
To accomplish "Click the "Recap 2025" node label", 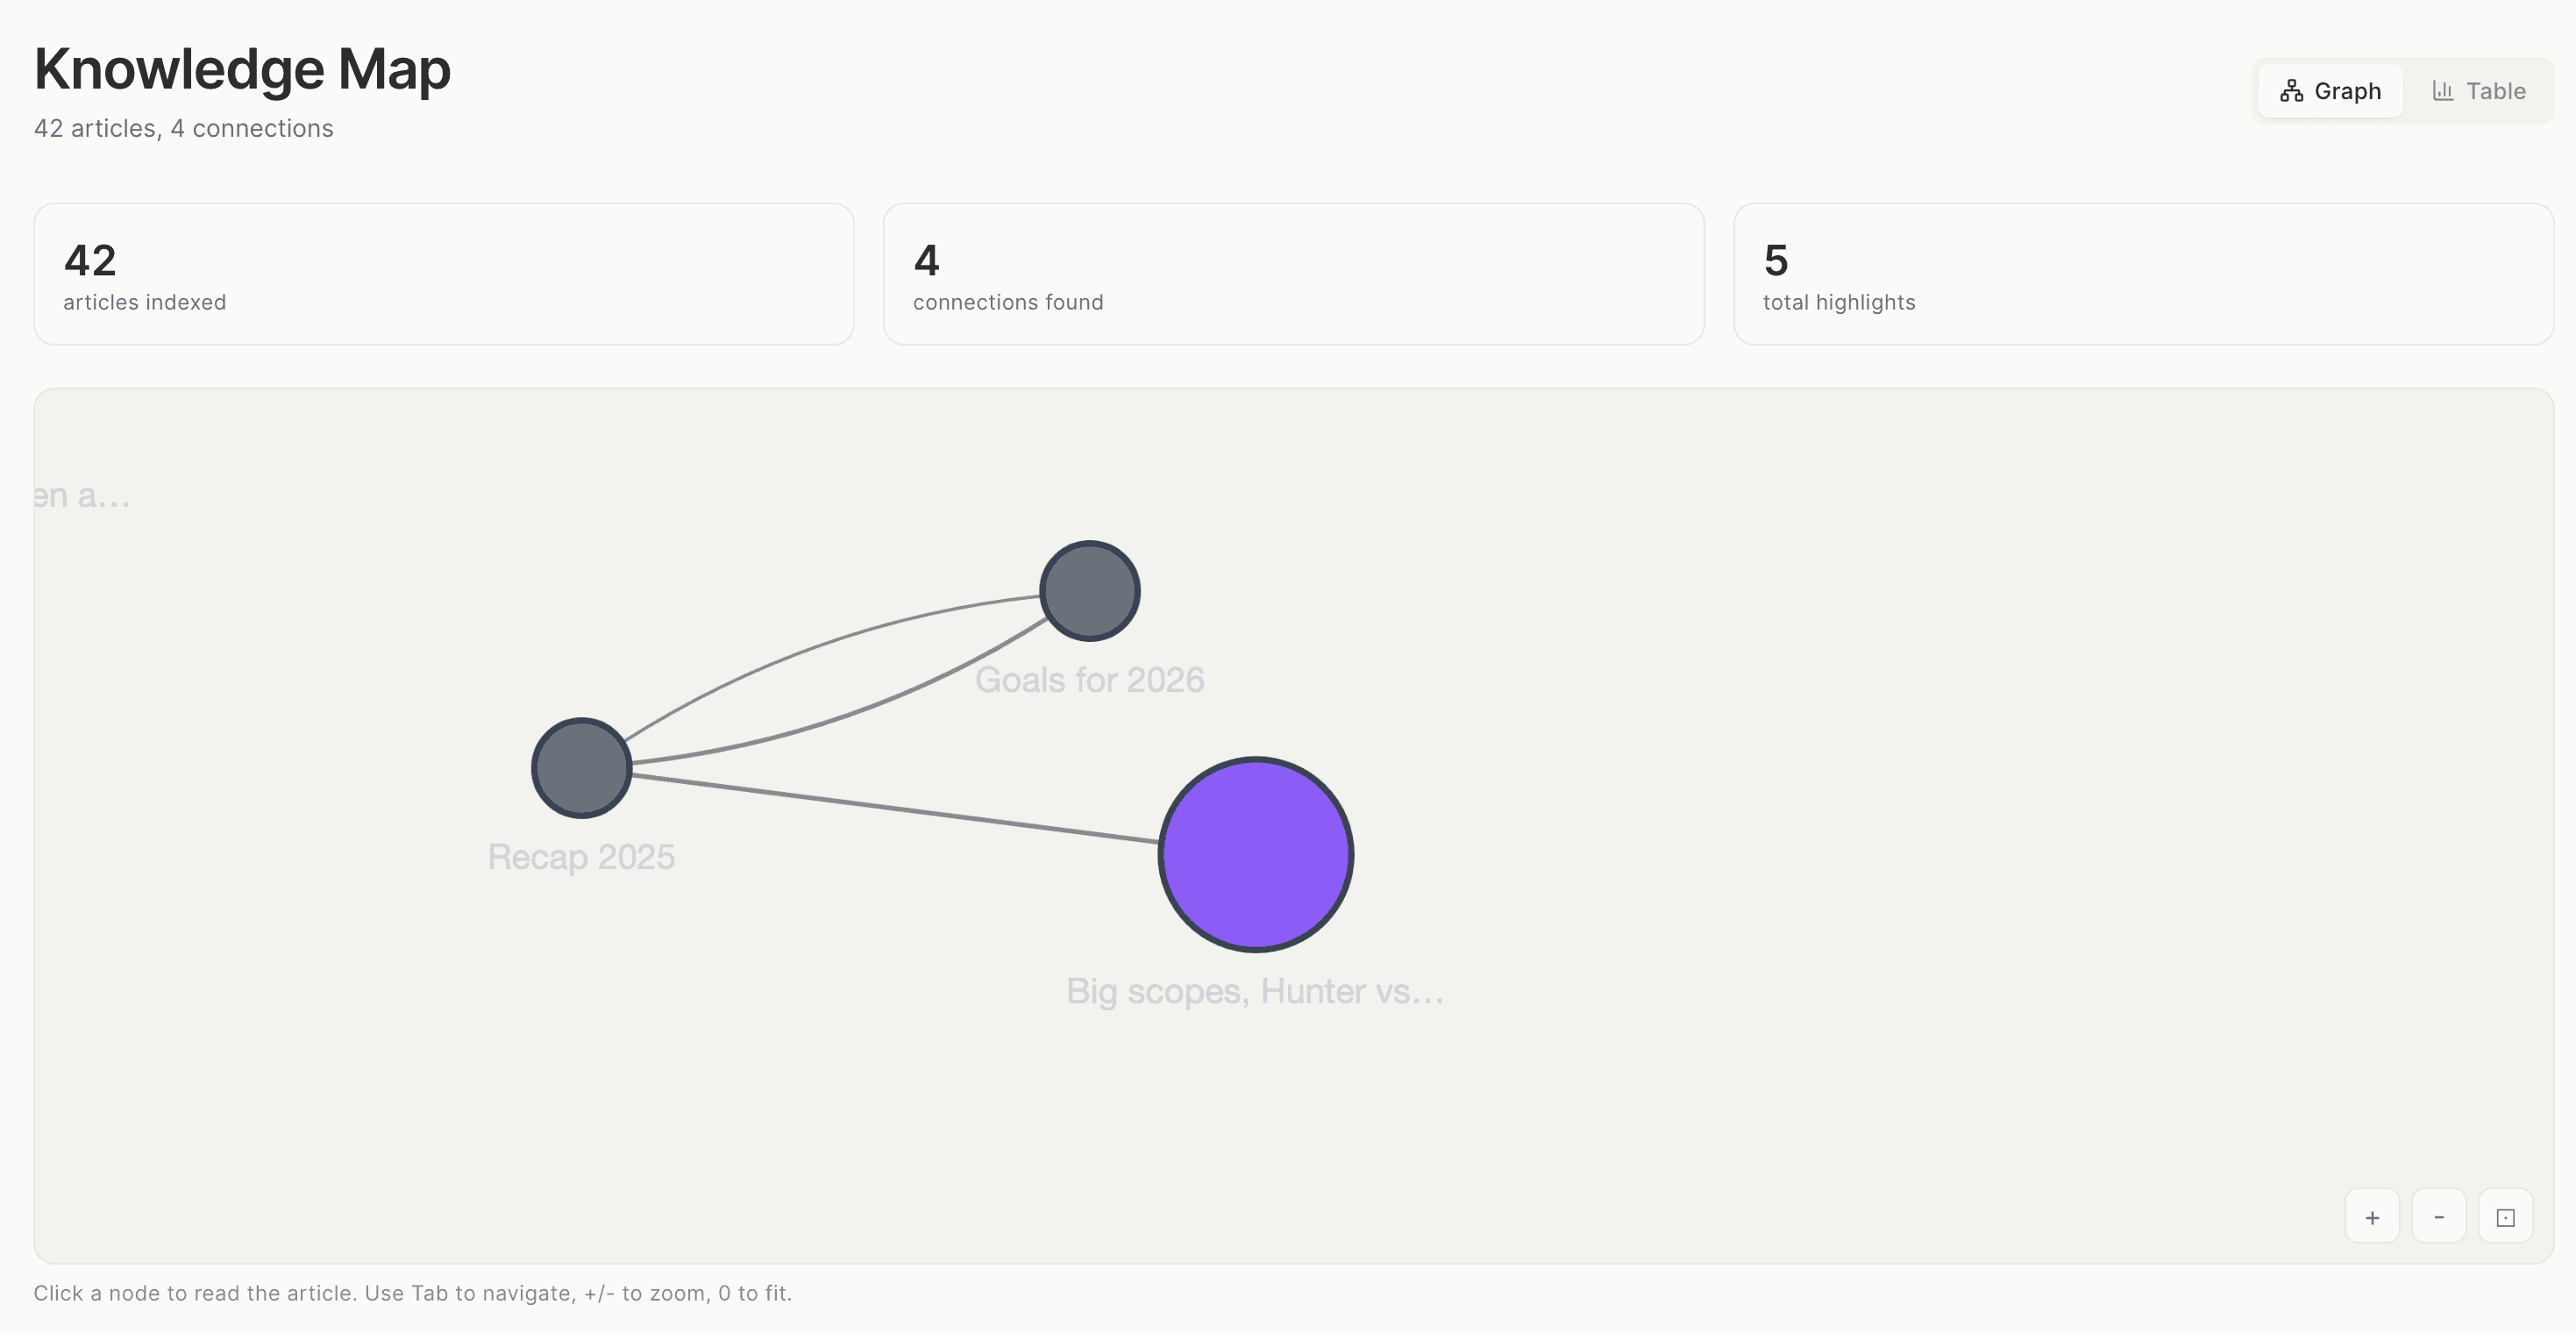I will pyautogui.click(x=581, y=857).
